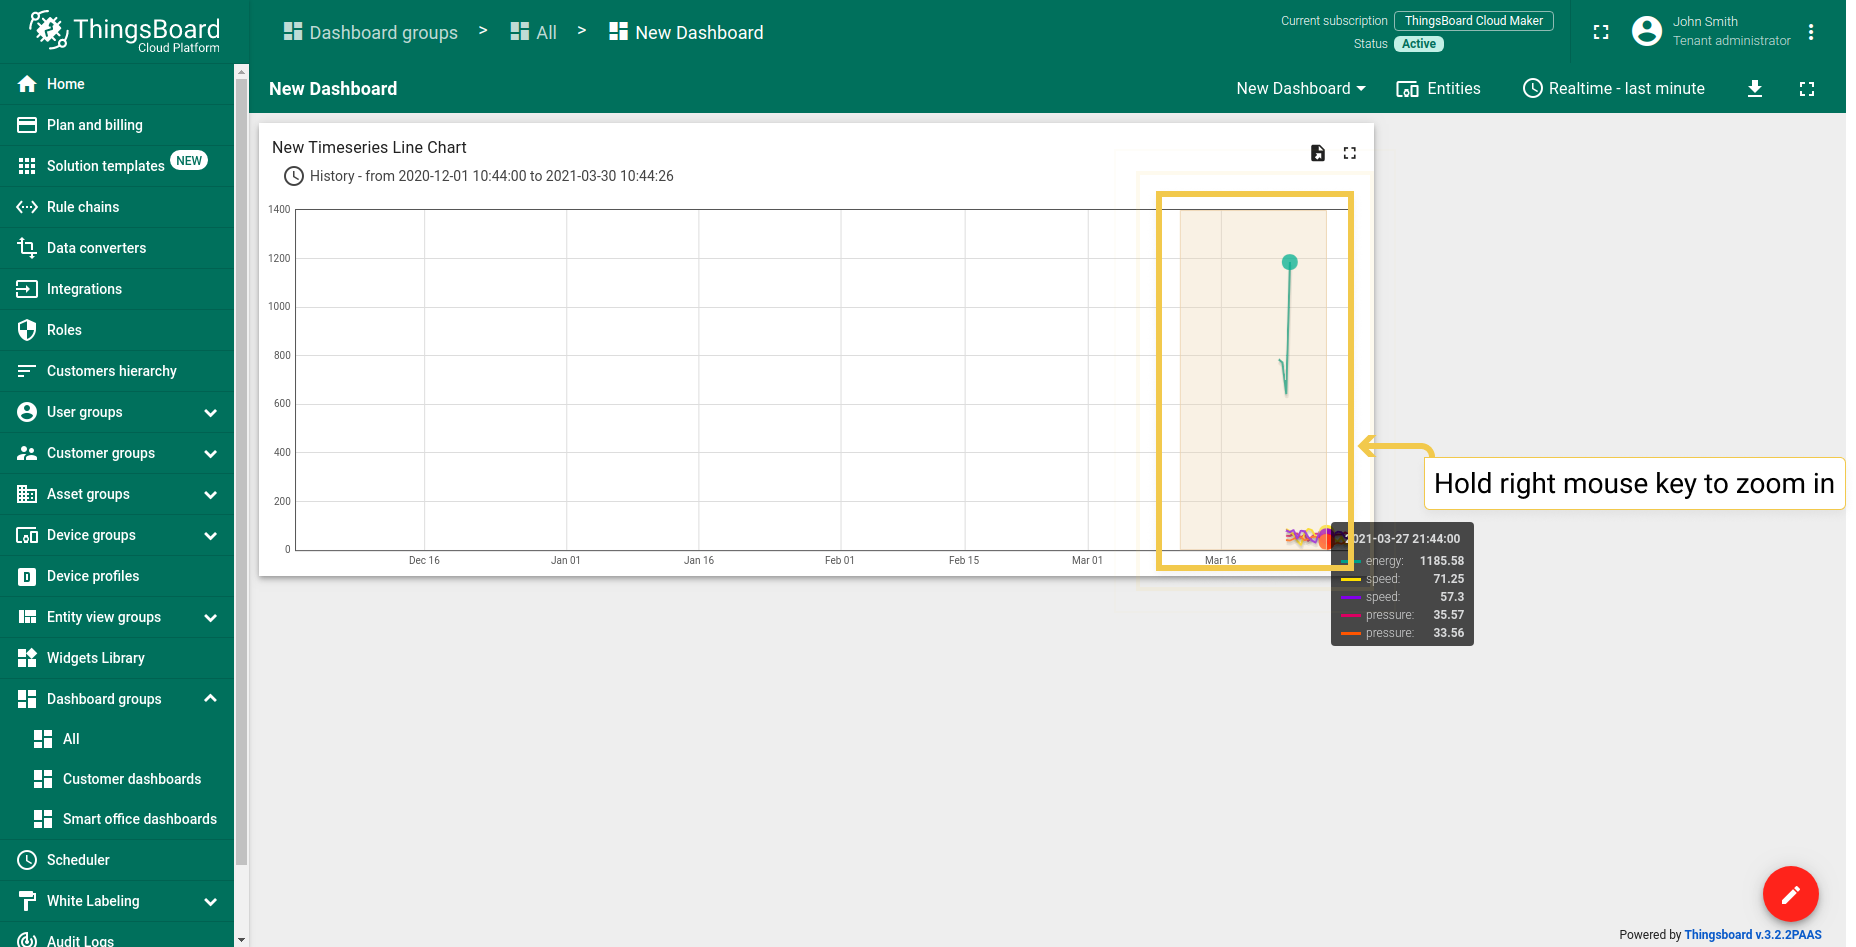Click the Integrations sidebar icon

27,289
